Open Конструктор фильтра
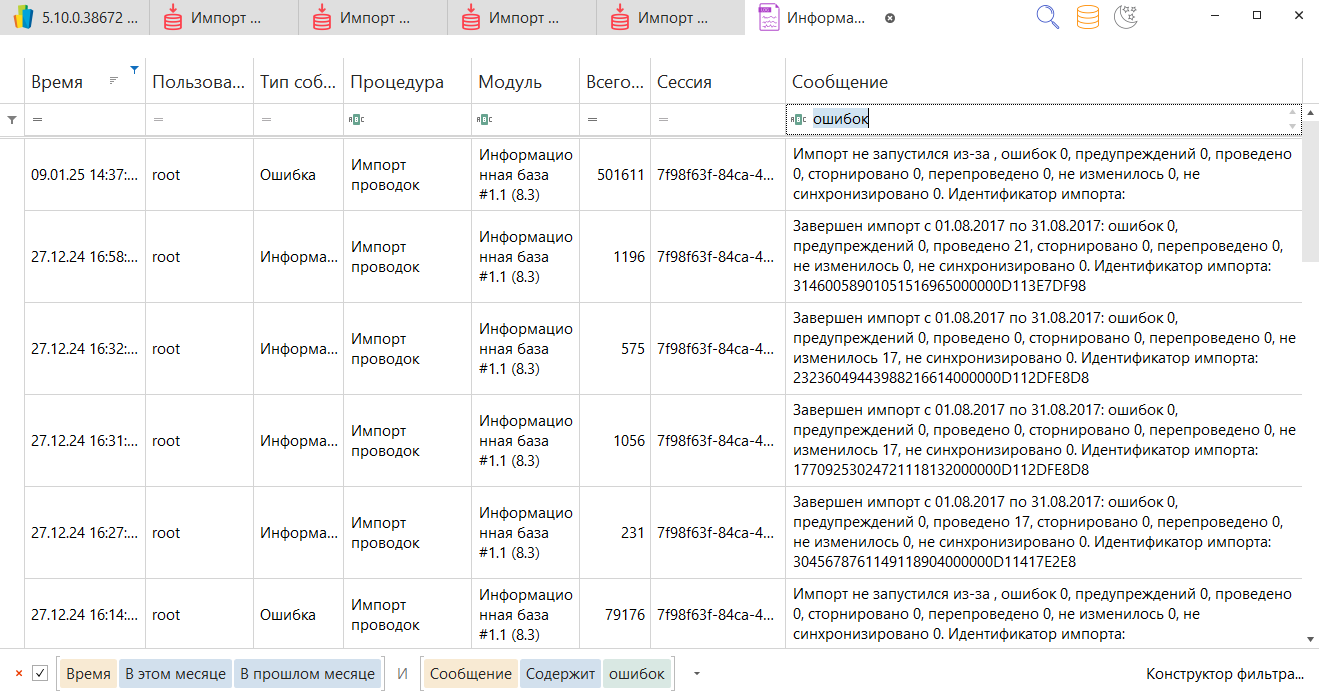The height and width of the screenshot is (697, 1319). [1225, 674]
